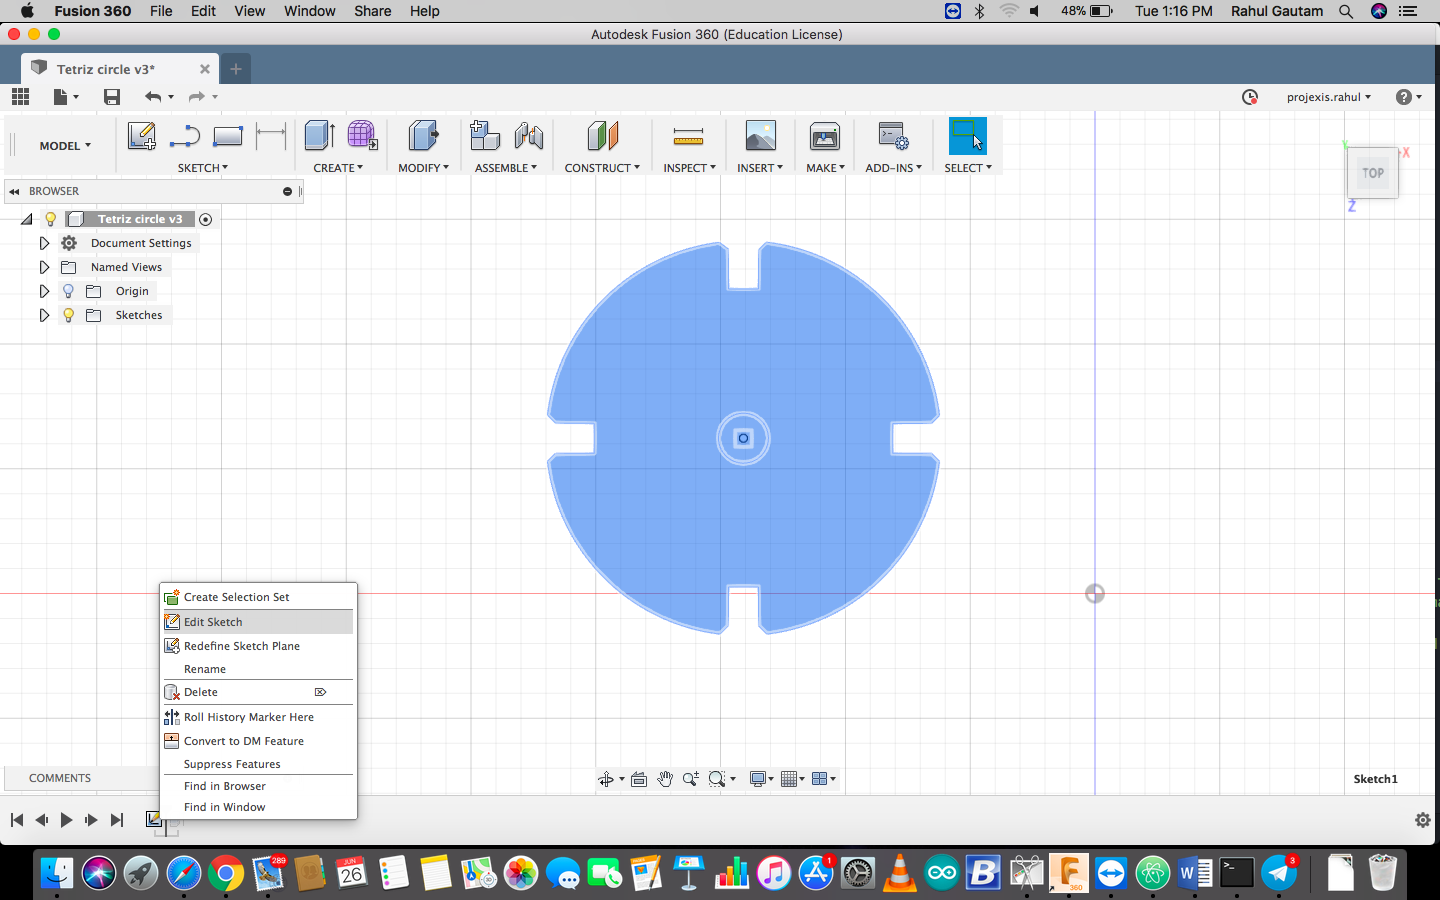
Task: Expand the Origin tree node
Action: click(x=44, y=291)
